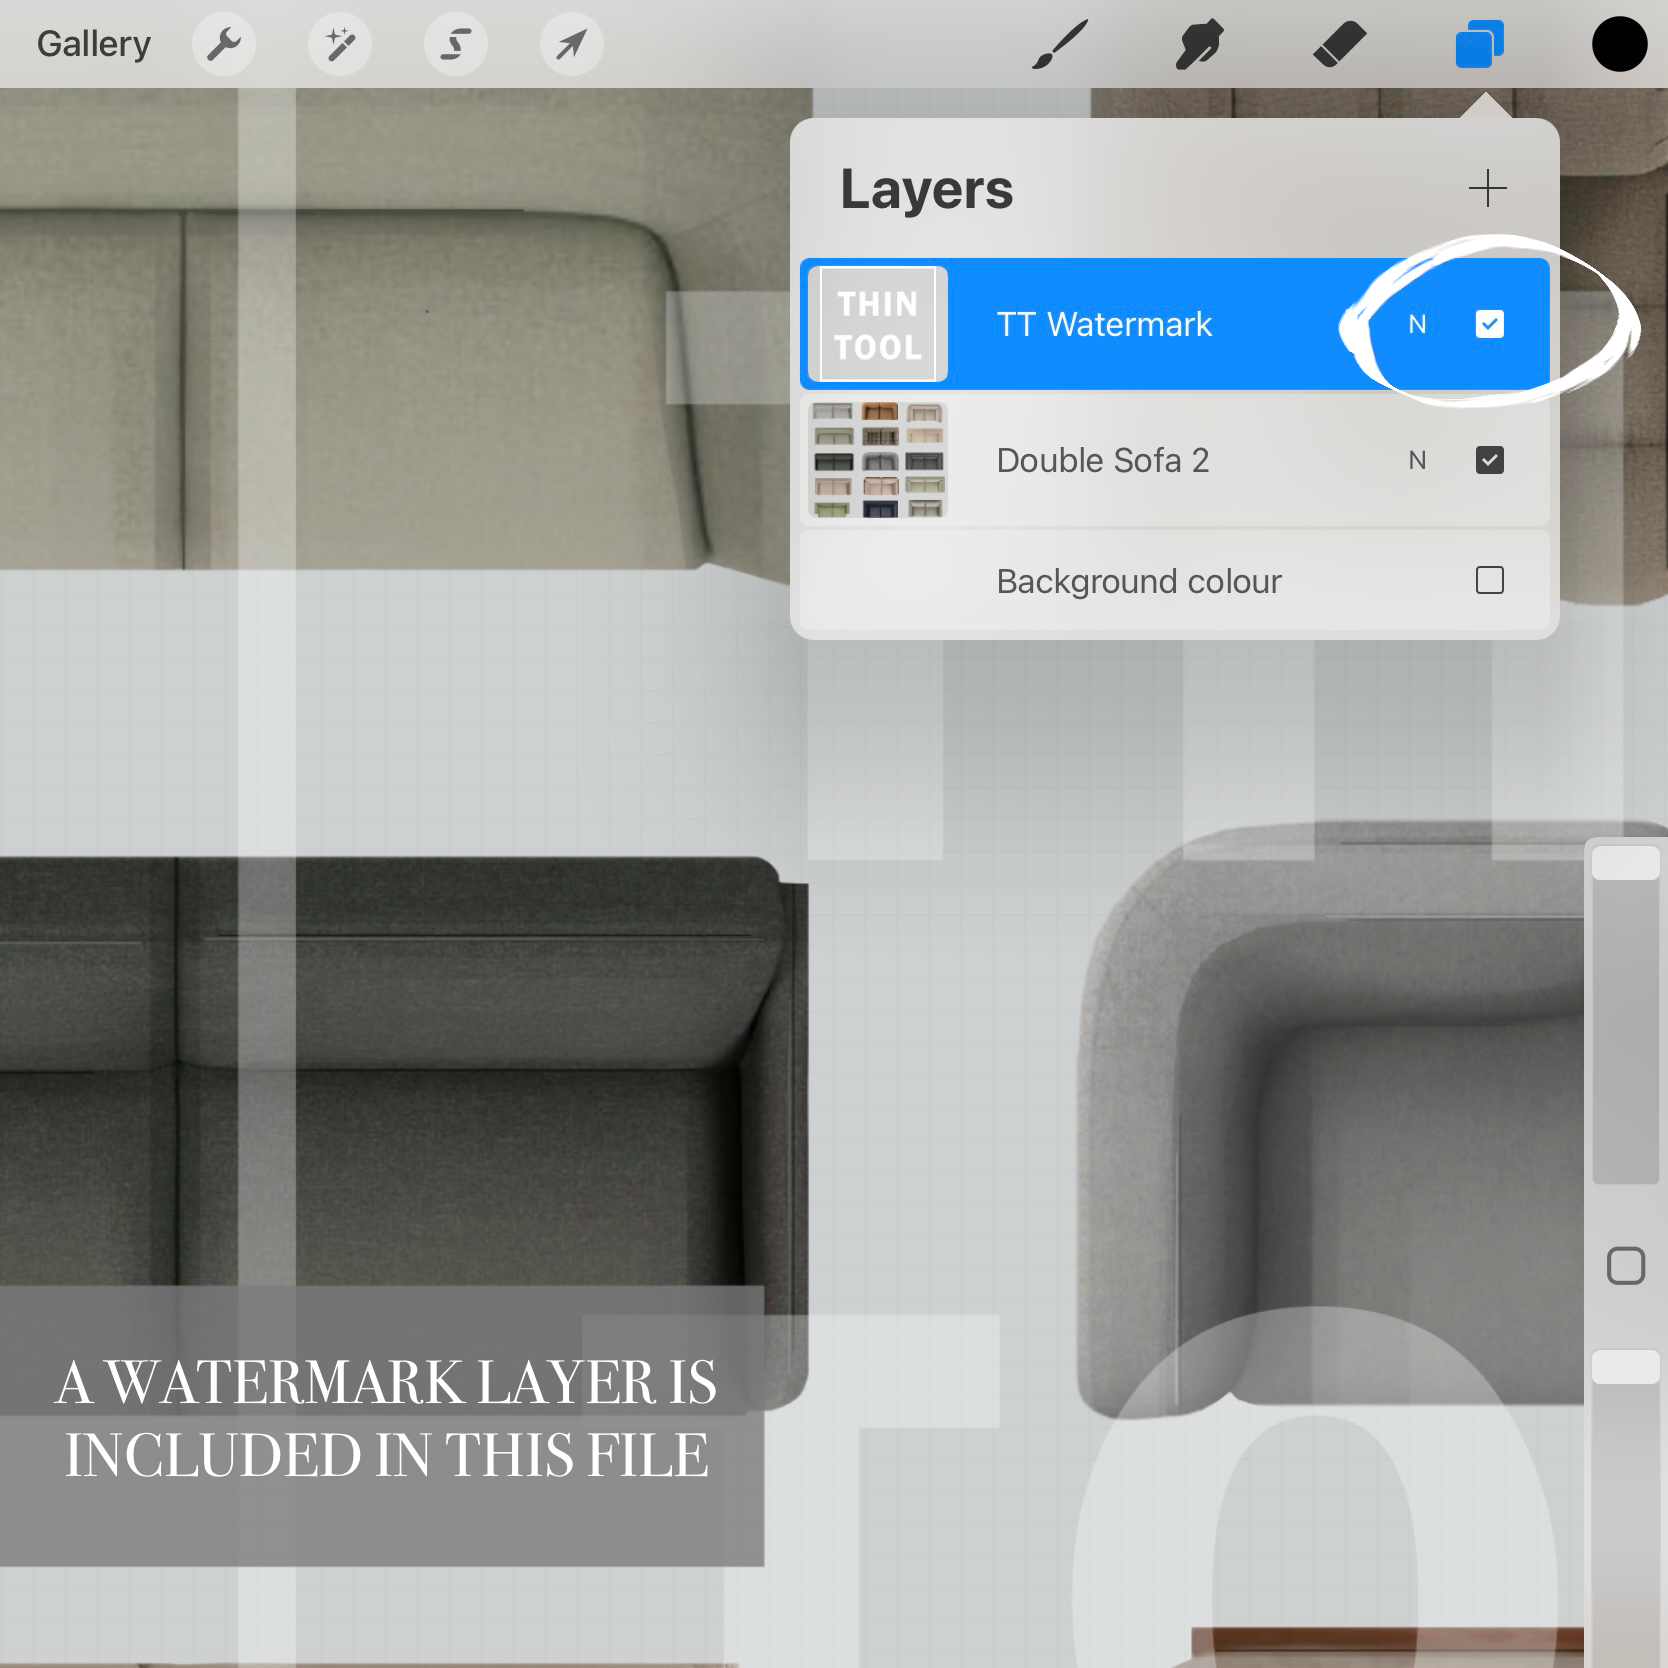Click the TT Watermark layer thumbnail

878,324
